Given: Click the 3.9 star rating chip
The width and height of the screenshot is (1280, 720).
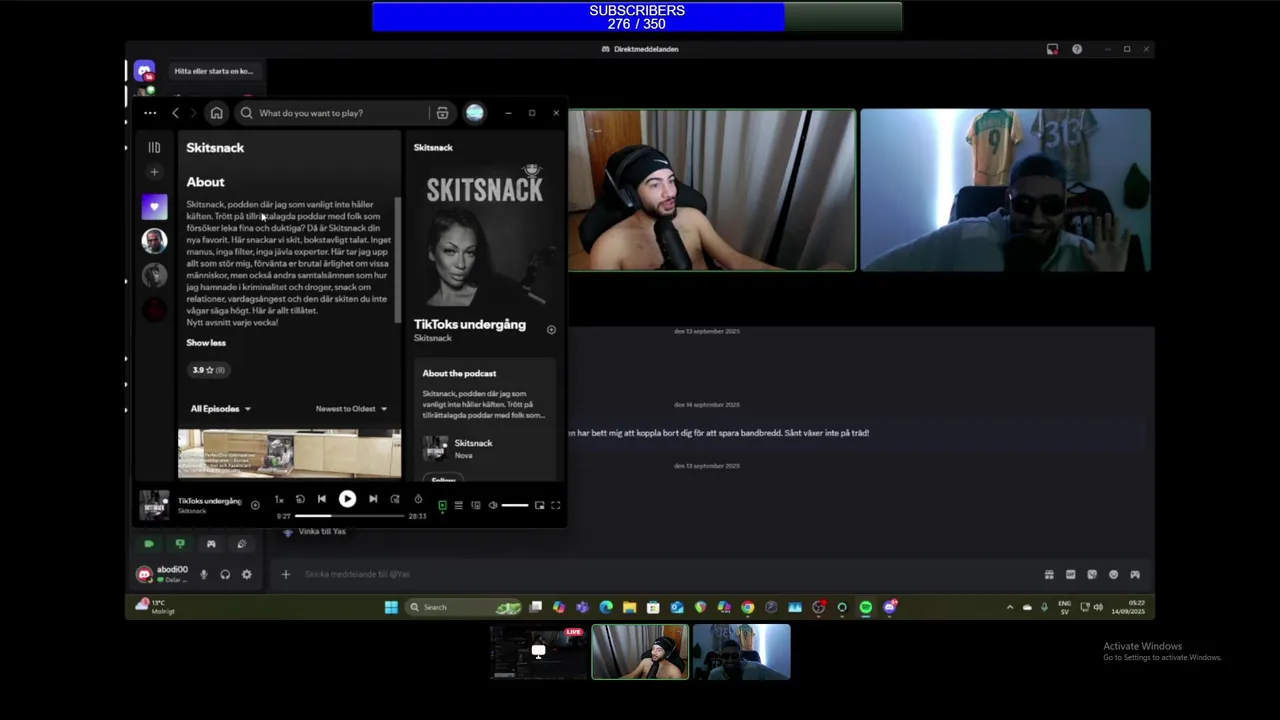Looking at the screenshot, I should 208,370.
